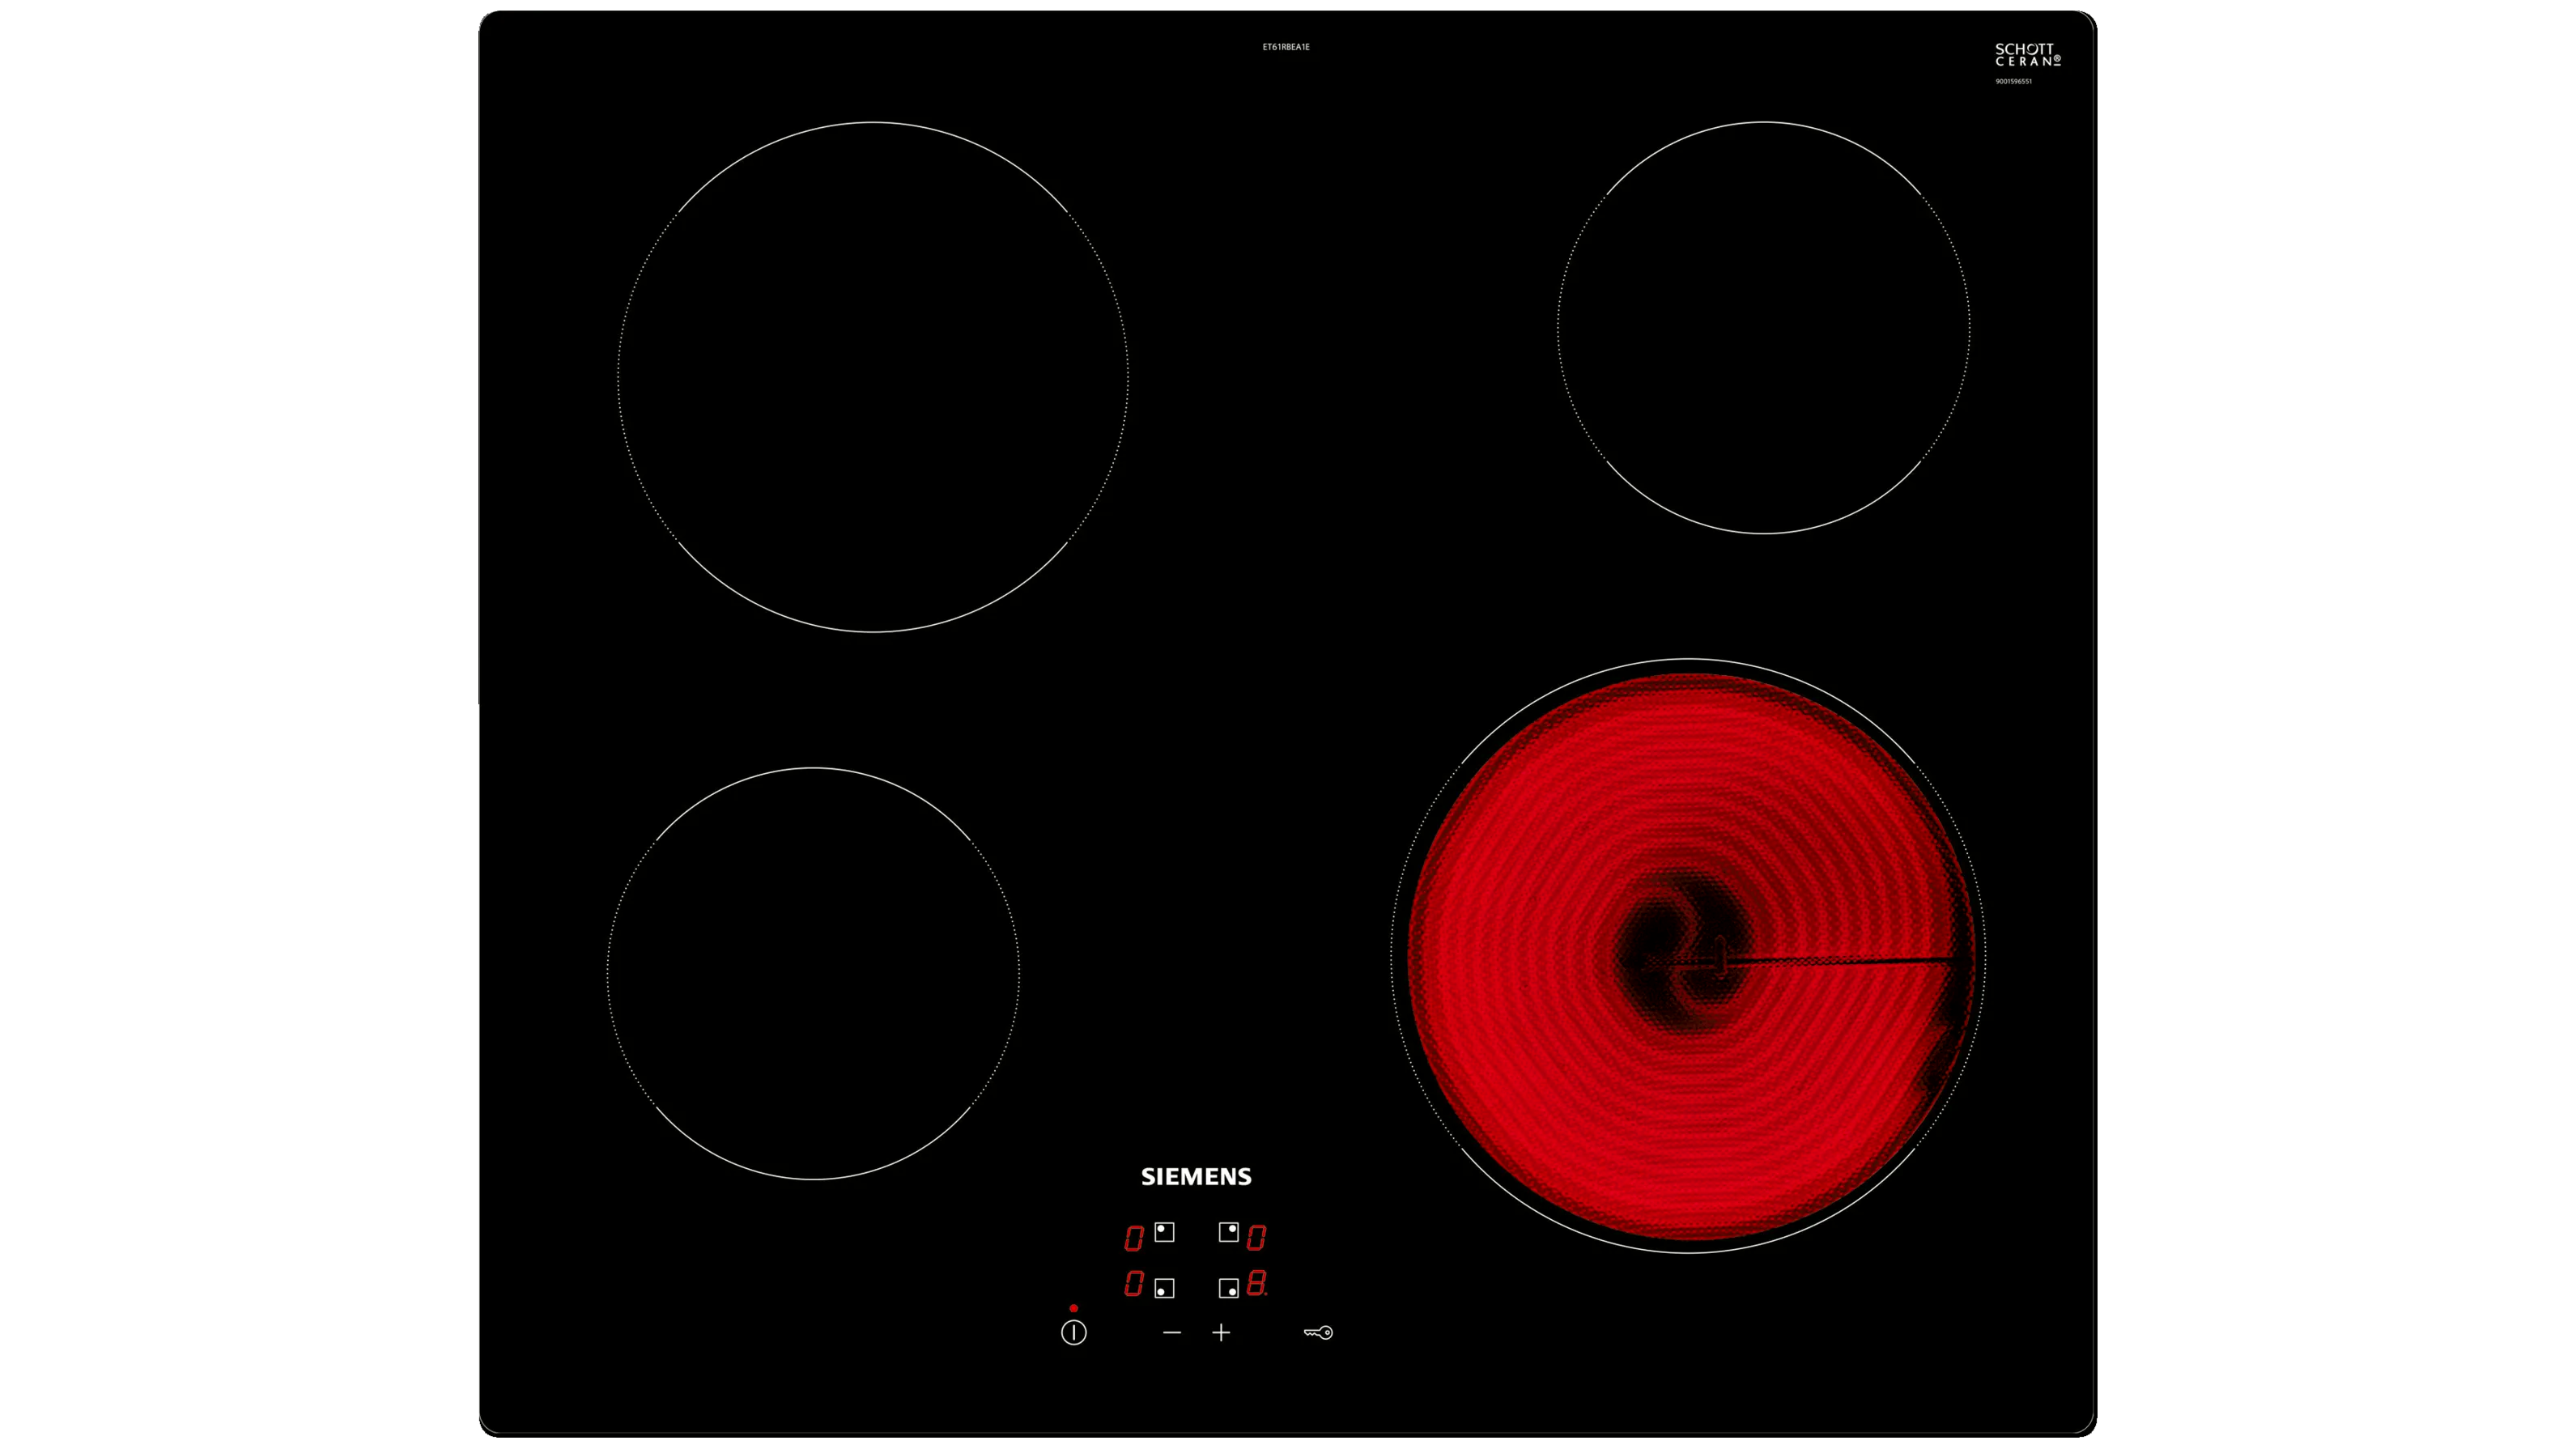Image resolution: width=2576 pixels, height=1449 pixels.
Task: Select the front-left hotplate selector square
Action: coord(1164,1288)
